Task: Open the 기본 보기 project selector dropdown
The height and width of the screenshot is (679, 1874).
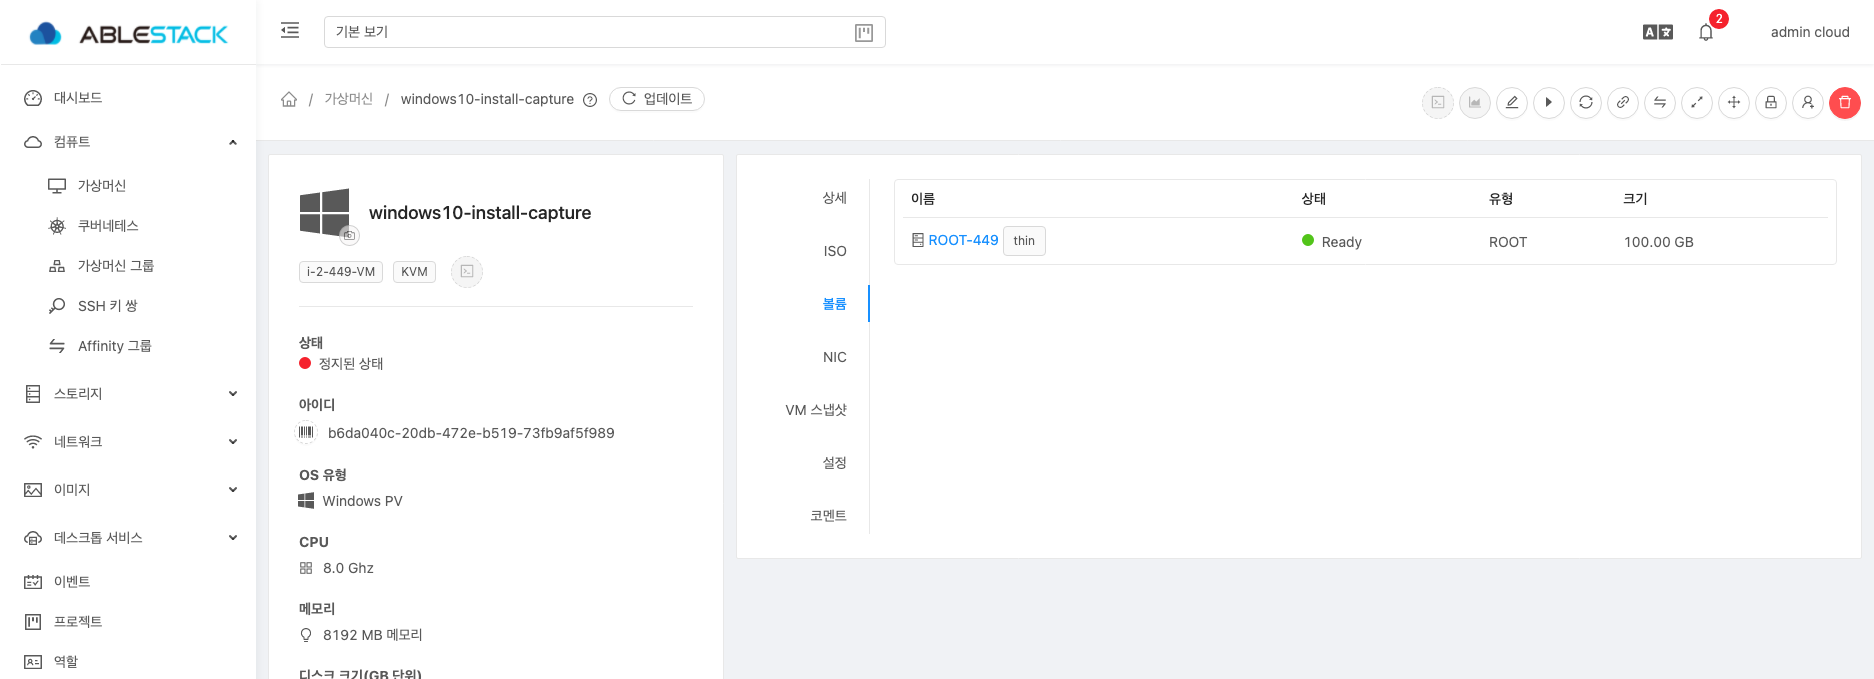Action: (604, 32)
